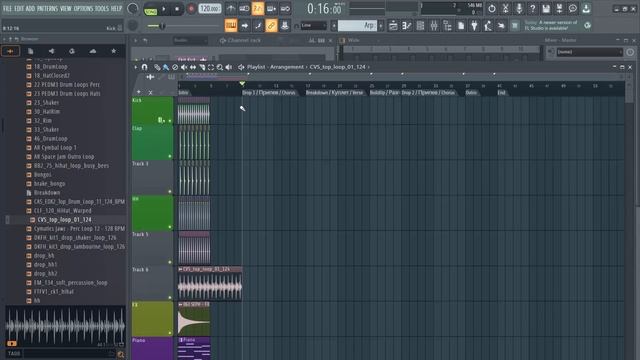This screenshot has height=360, width=640.
Task: Open the Channel rack view icon
Action: click(420, 26)
